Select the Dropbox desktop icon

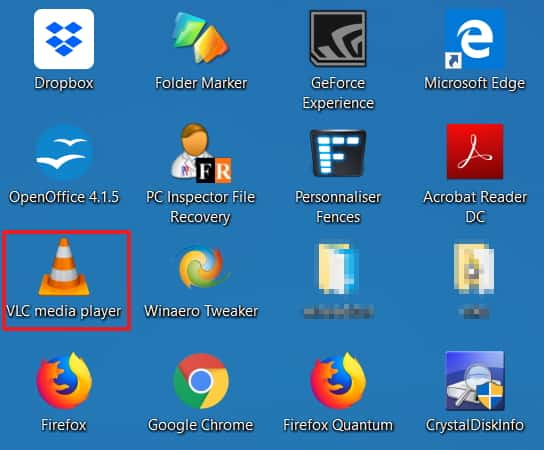(64, 39)
